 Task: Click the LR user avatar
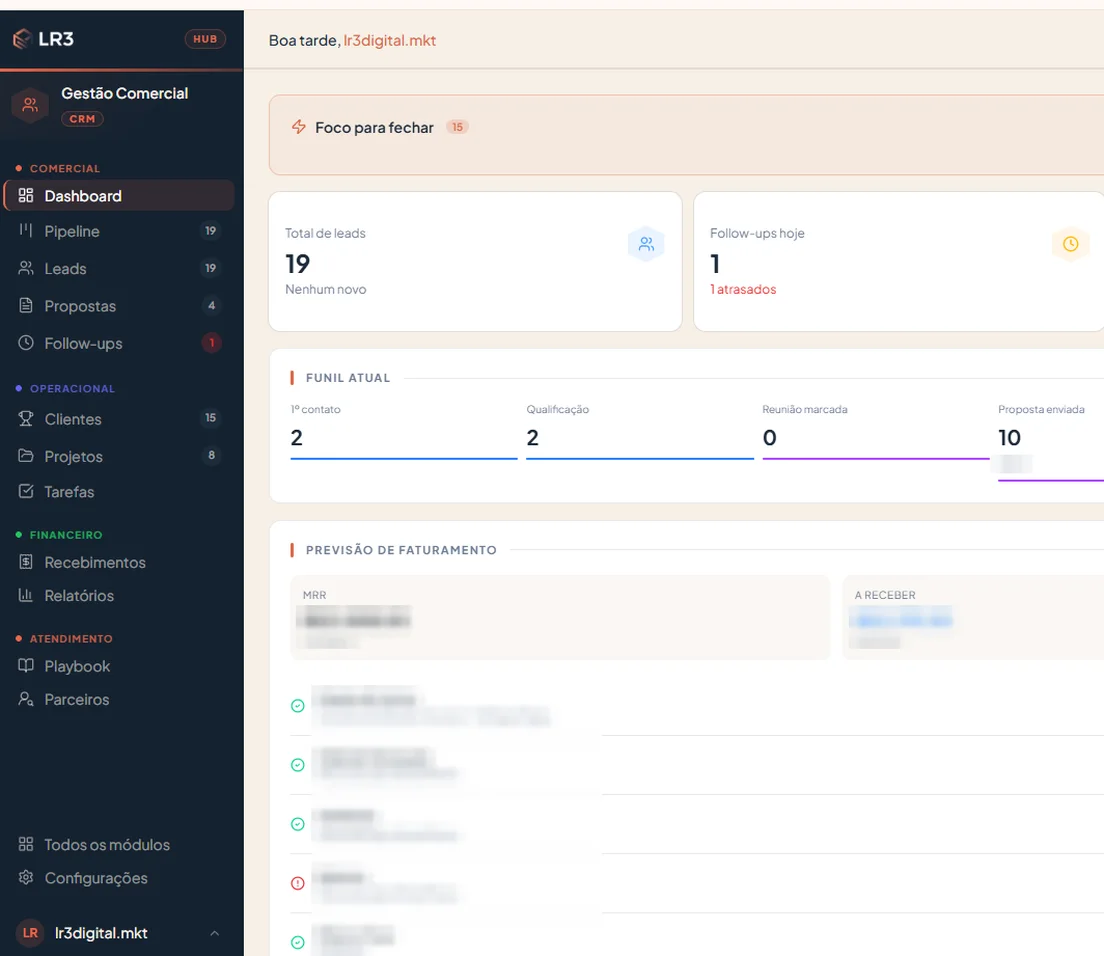[x=30, y=933]
